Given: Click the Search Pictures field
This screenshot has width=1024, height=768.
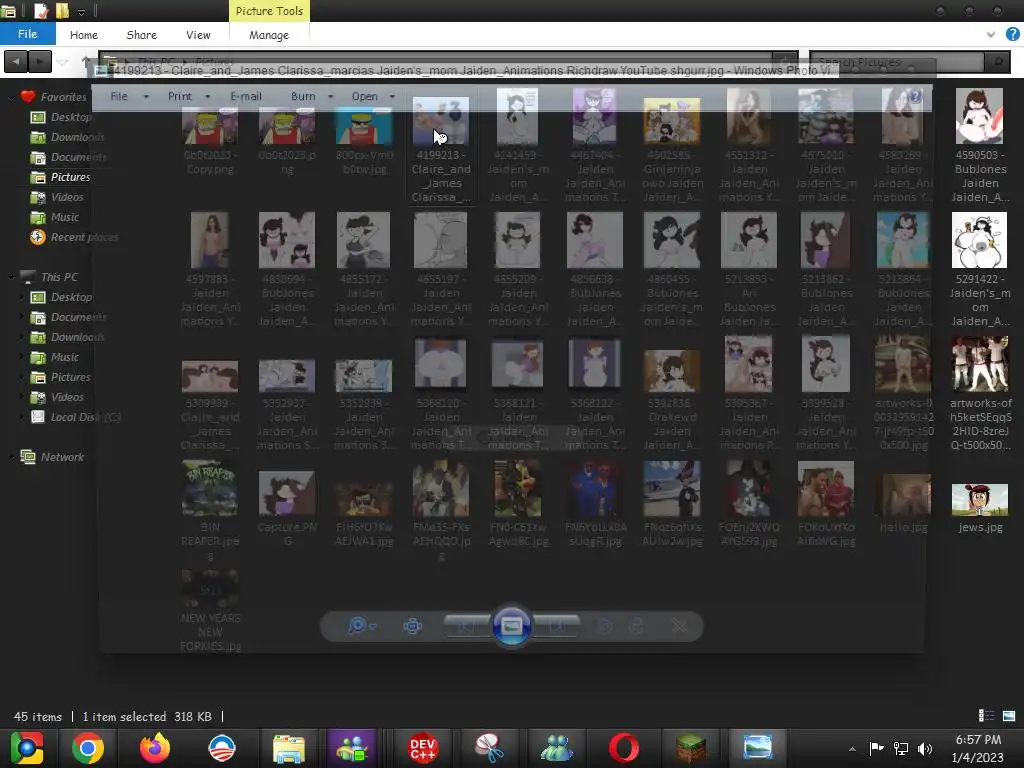Looking at the screenshot, I should point(898,62).
